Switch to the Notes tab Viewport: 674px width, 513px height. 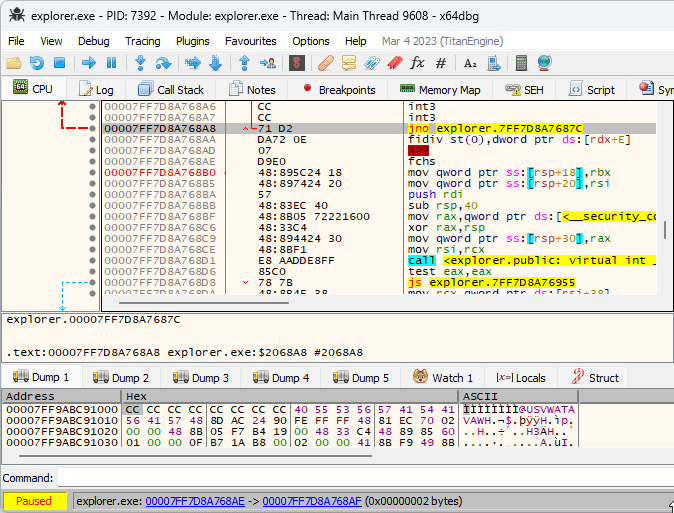pos(252,89)
